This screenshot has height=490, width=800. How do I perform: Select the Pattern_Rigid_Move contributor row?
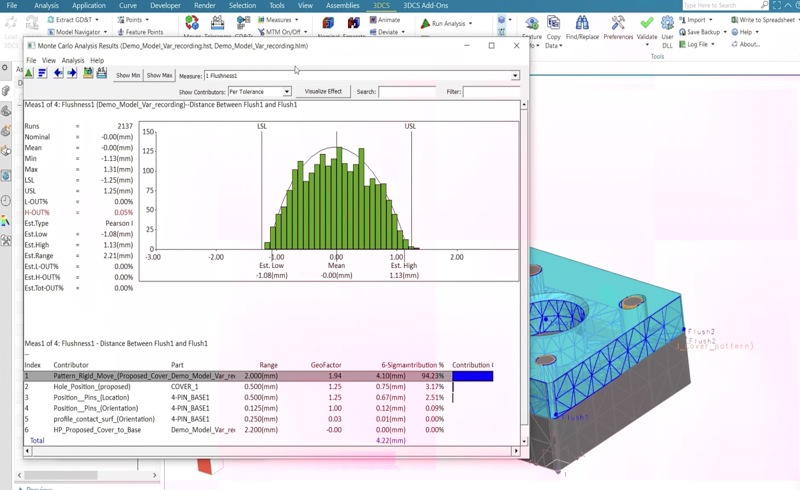click(x=259, y=376)
